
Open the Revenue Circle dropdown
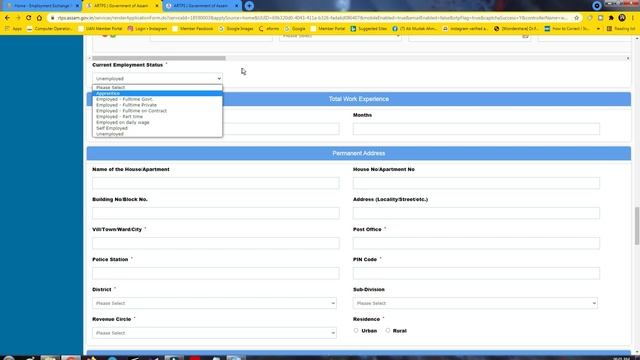pyautogui.click(x=214, y=333)
